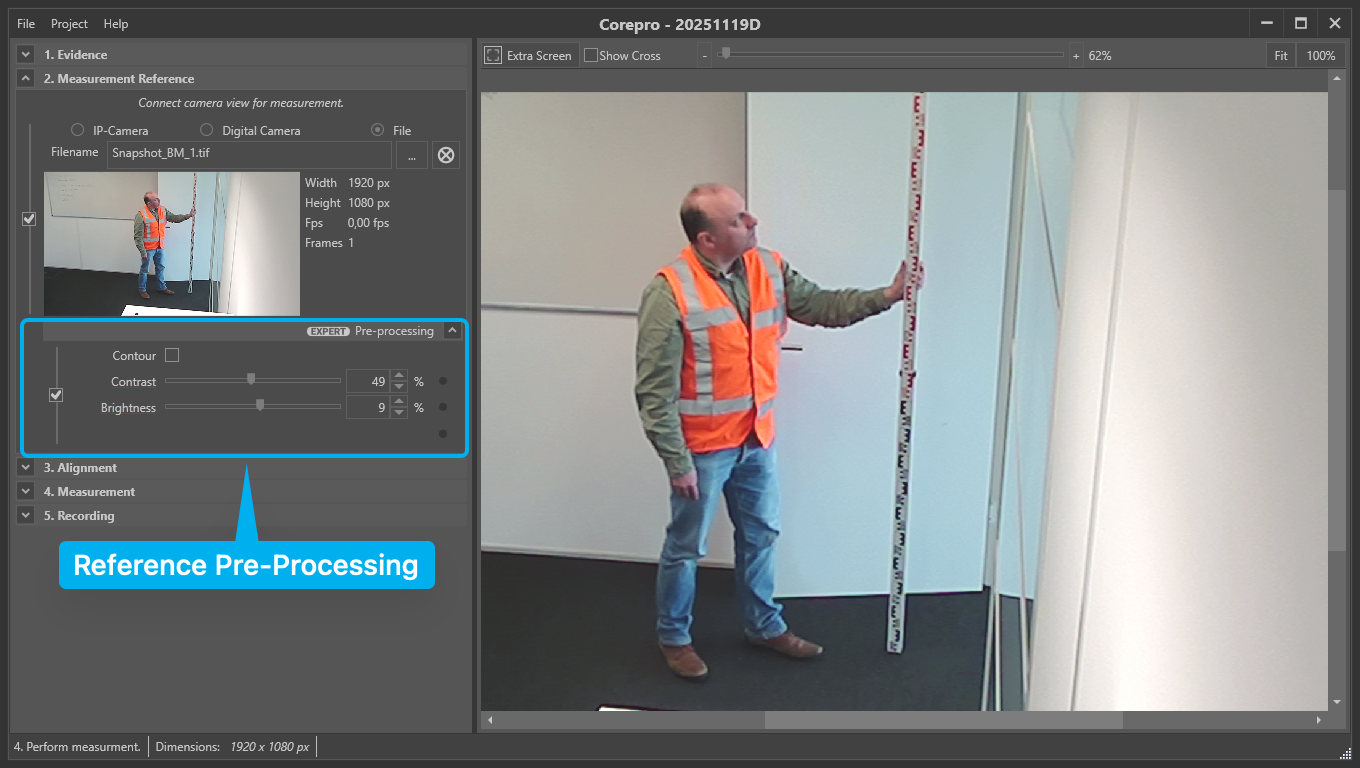This screenshot has height=768, width=1360.
Task: Collapse the Pre-processing panel with its chevron
Action: [452, 330]
